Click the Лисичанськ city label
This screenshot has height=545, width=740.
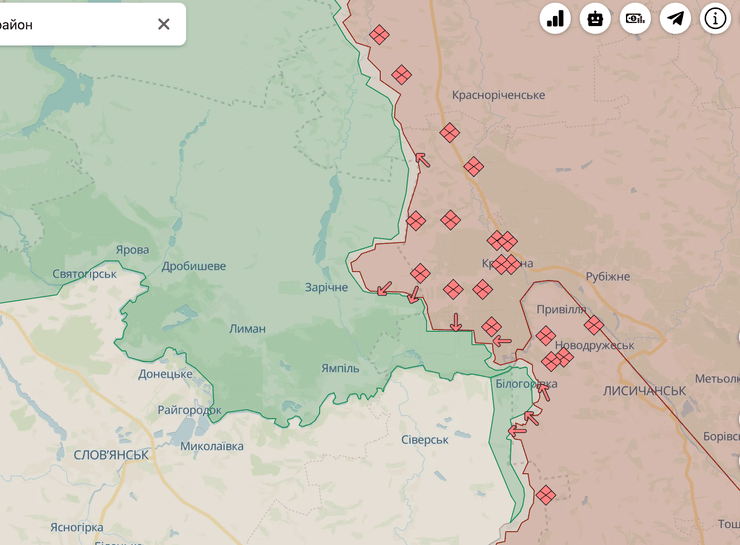644,391
